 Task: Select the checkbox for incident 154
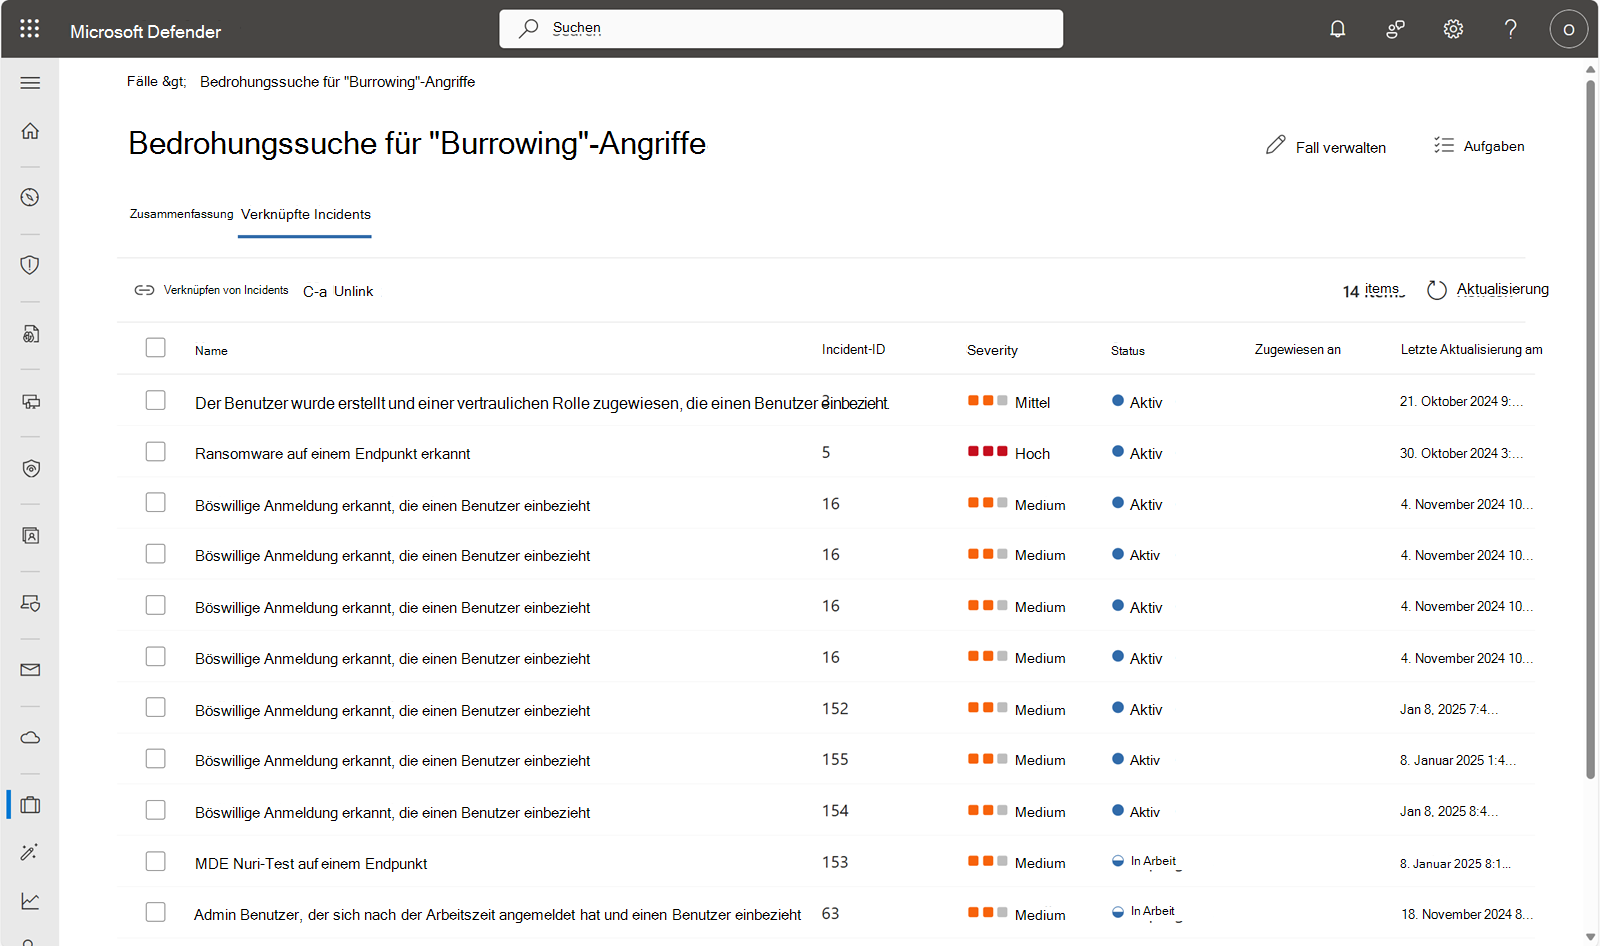[155, 810]
